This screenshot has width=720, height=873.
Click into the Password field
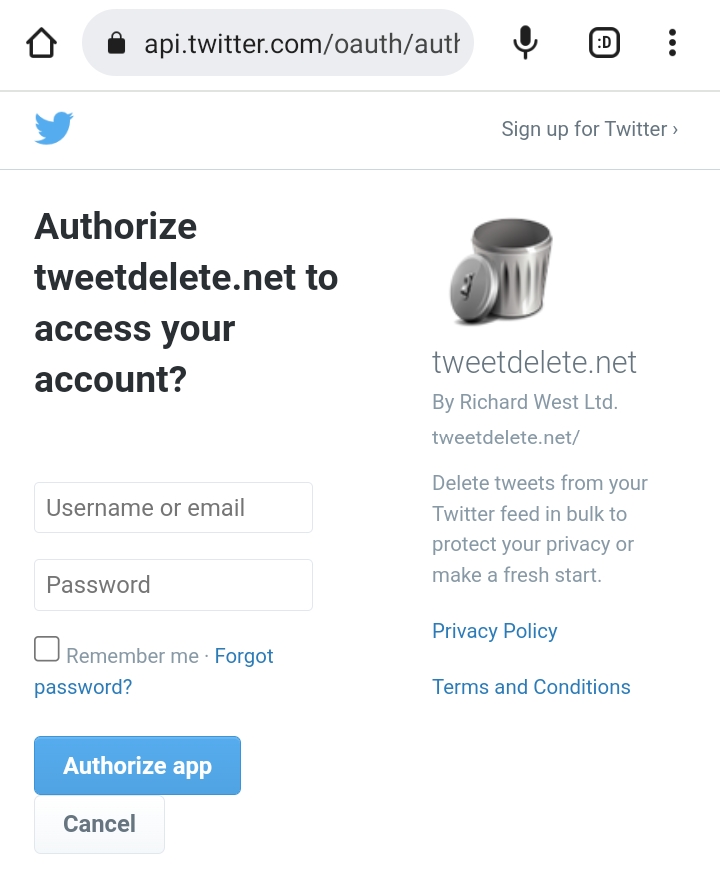[x=173, y=585]
